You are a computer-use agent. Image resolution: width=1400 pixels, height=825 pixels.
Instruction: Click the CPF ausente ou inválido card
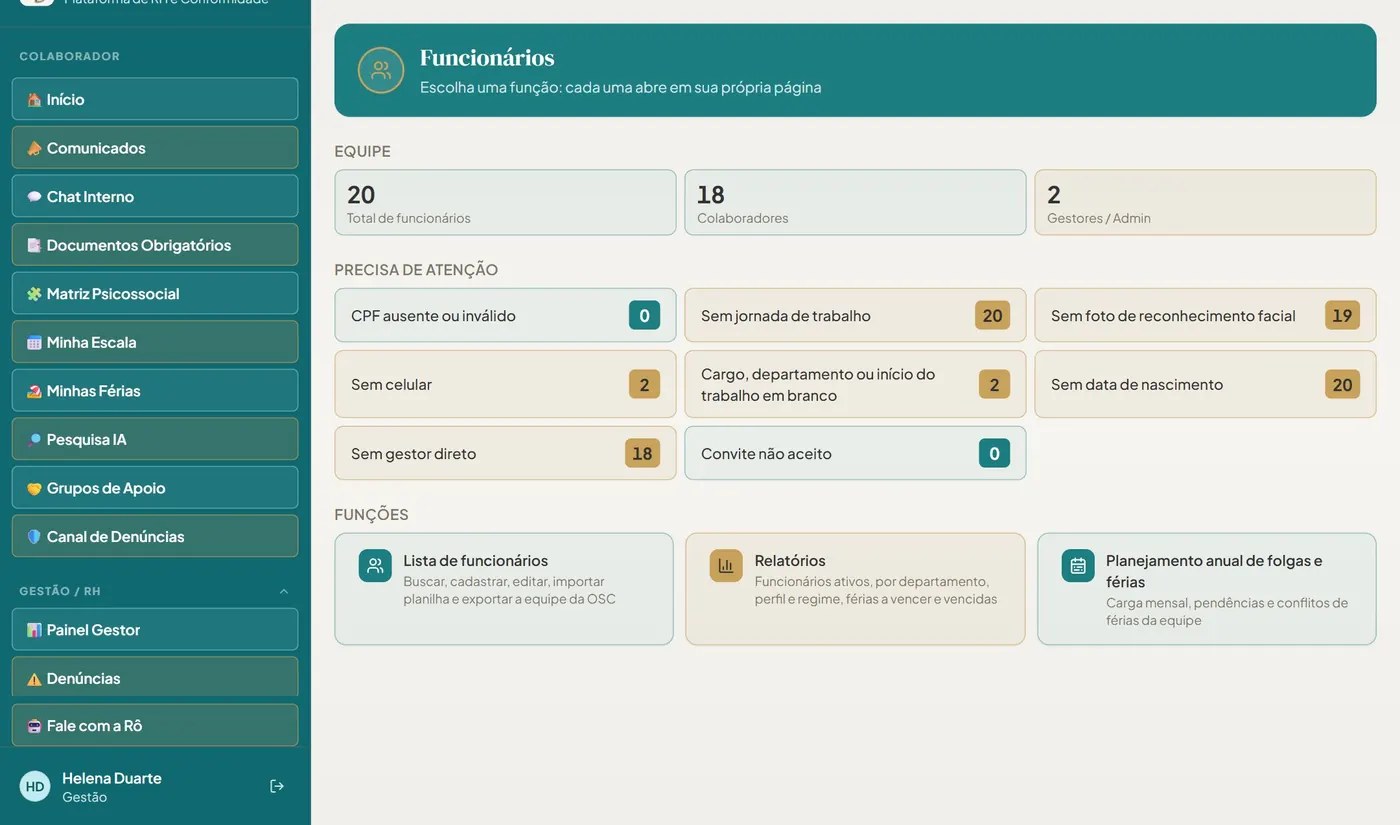click(x=505, y=316)
